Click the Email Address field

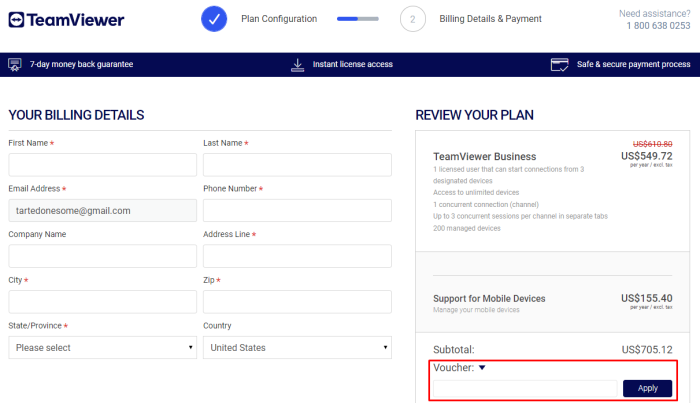pos(102,210)
